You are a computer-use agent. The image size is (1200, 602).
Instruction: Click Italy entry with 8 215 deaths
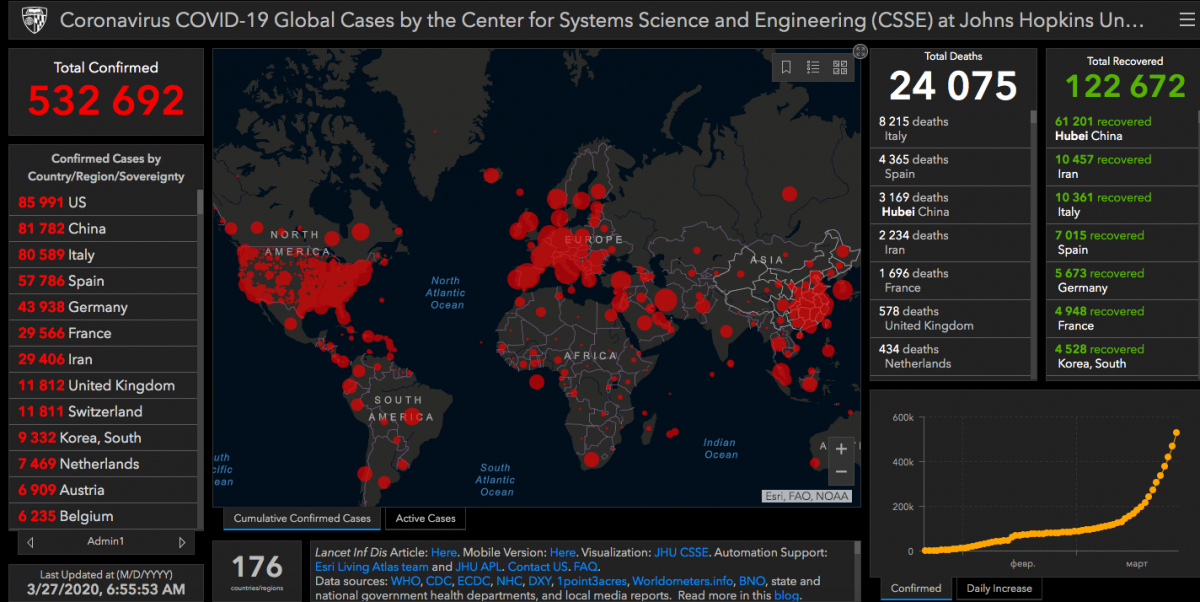(950, 129)
